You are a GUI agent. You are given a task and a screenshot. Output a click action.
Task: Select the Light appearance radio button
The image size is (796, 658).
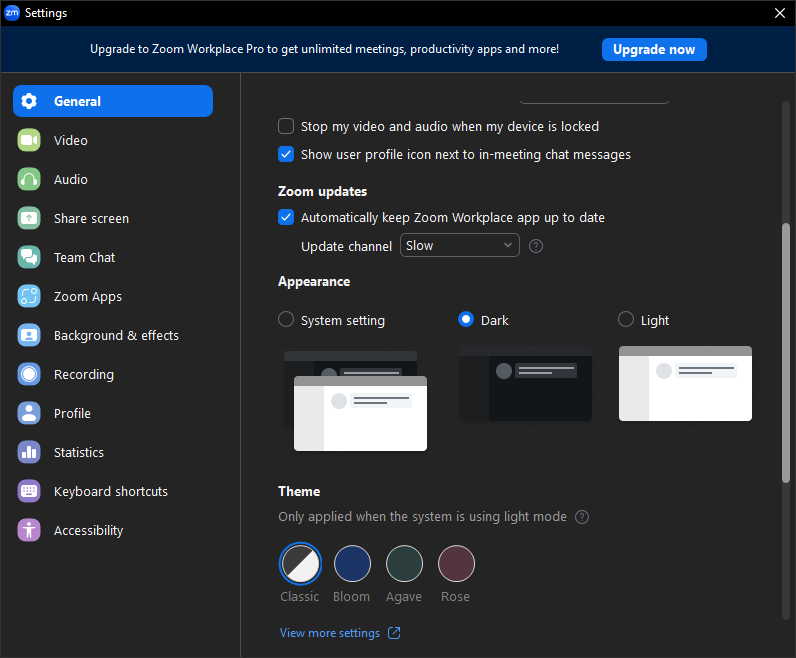tap(625, 319)
